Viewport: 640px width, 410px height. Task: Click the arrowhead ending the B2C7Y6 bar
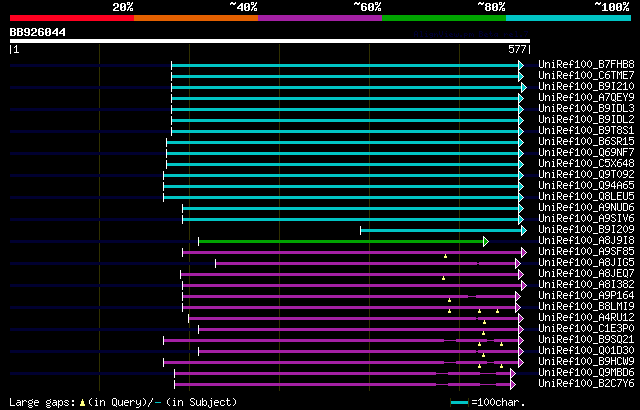coord(513,385)
